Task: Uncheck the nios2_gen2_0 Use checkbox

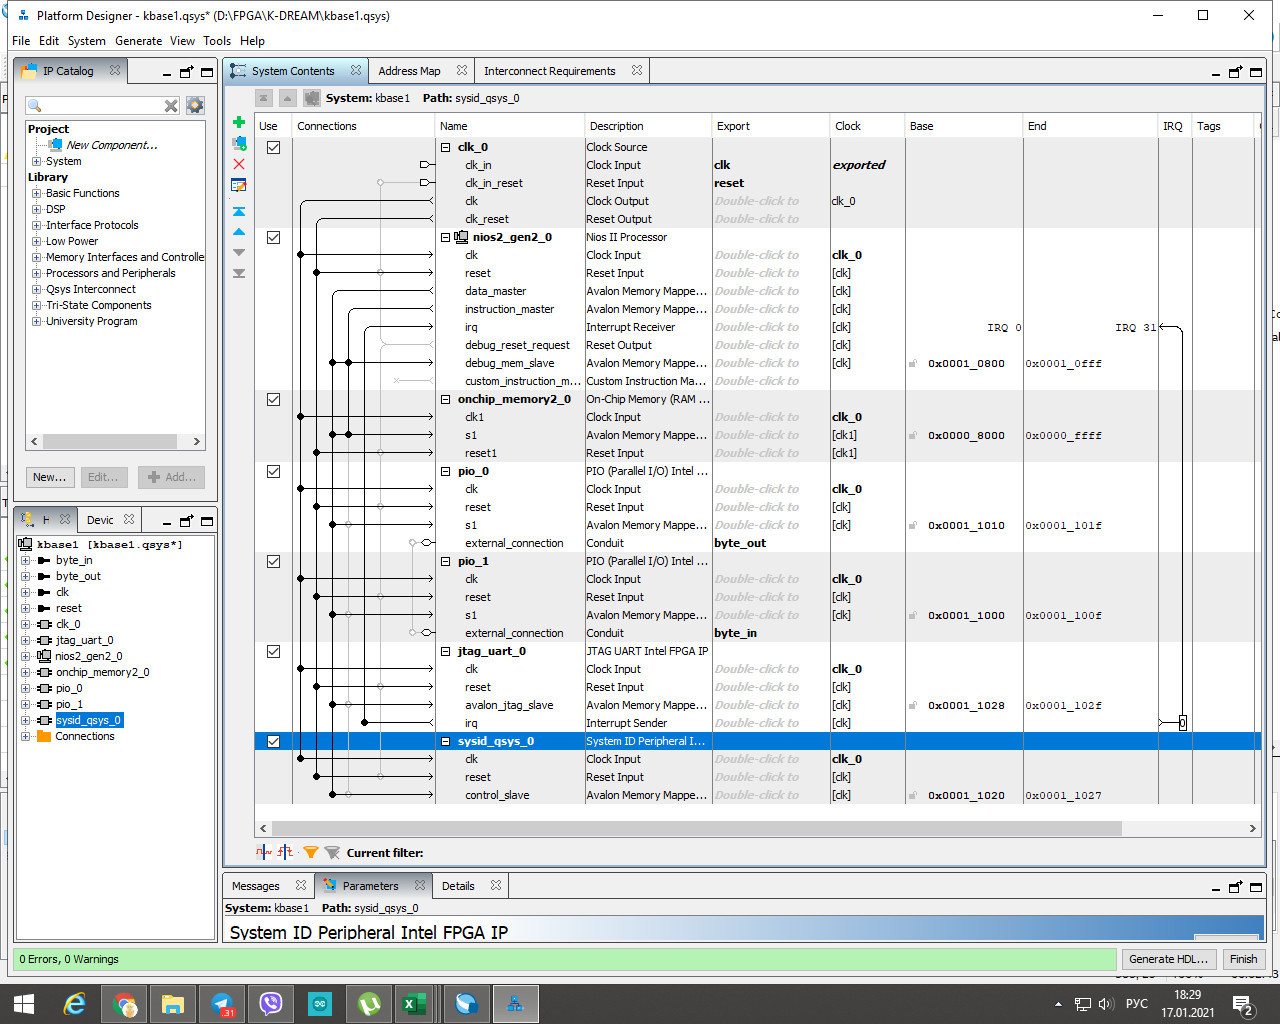Action: tap(273, 237)
